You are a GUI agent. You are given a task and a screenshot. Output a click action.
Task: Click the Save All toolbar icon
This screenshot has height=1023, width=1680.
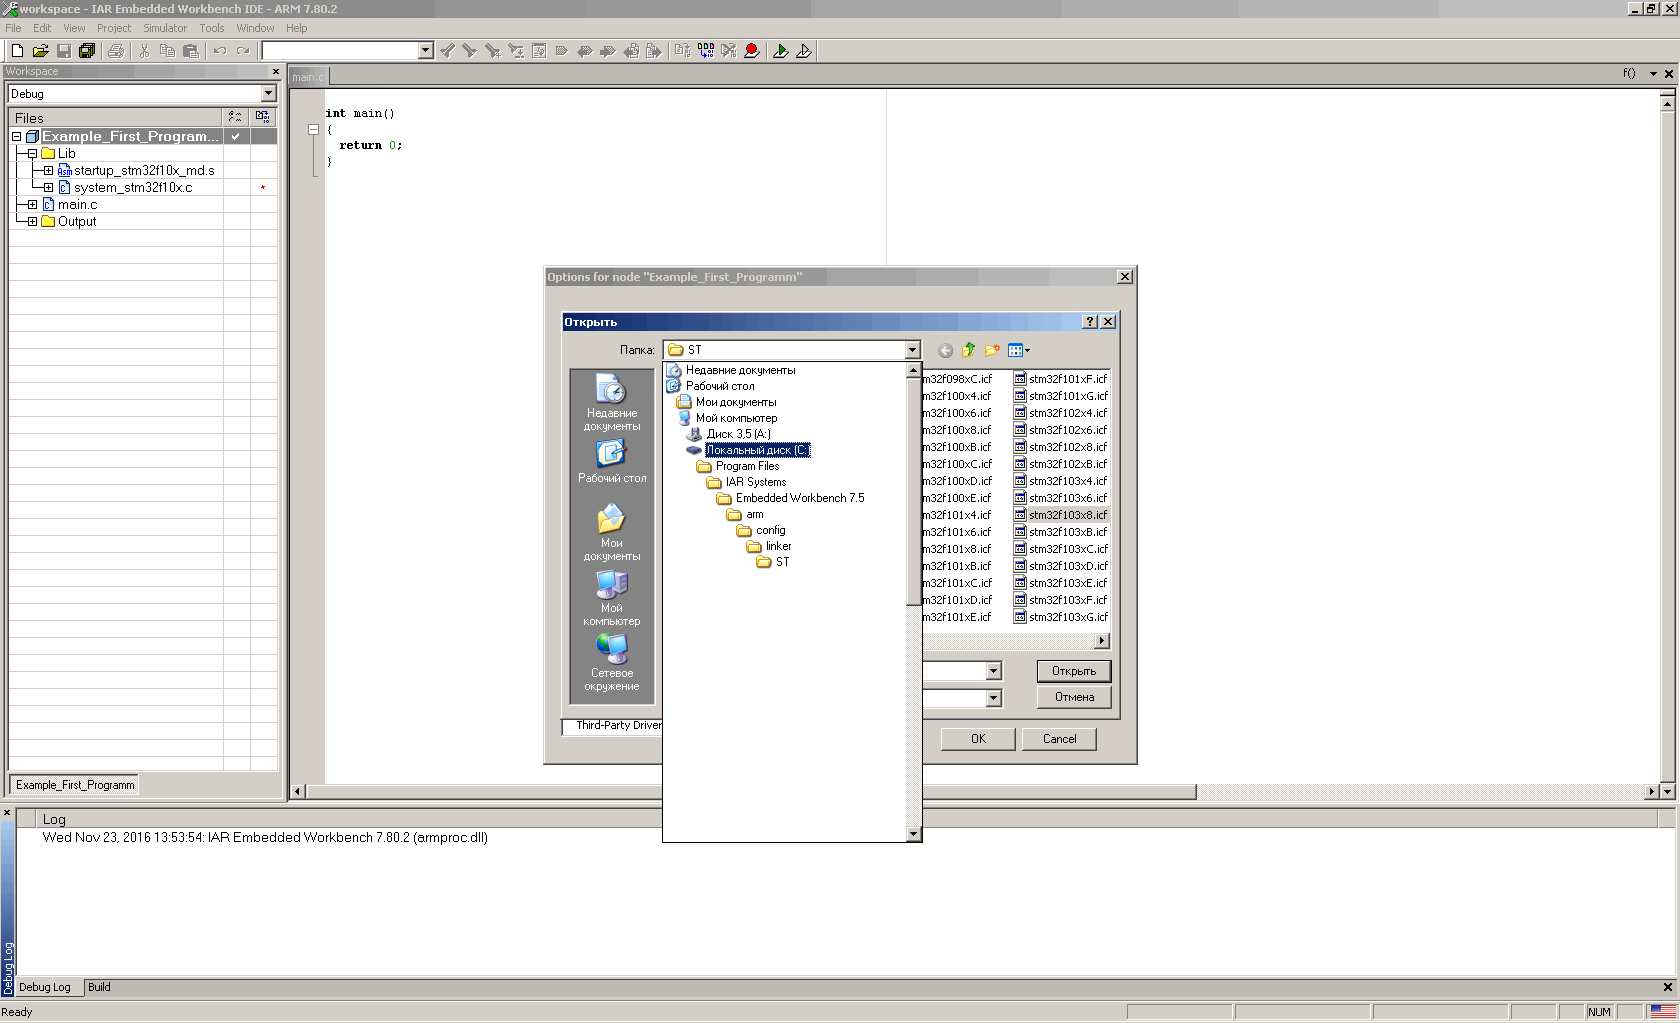pyautogui.click(x=87, y=51)
